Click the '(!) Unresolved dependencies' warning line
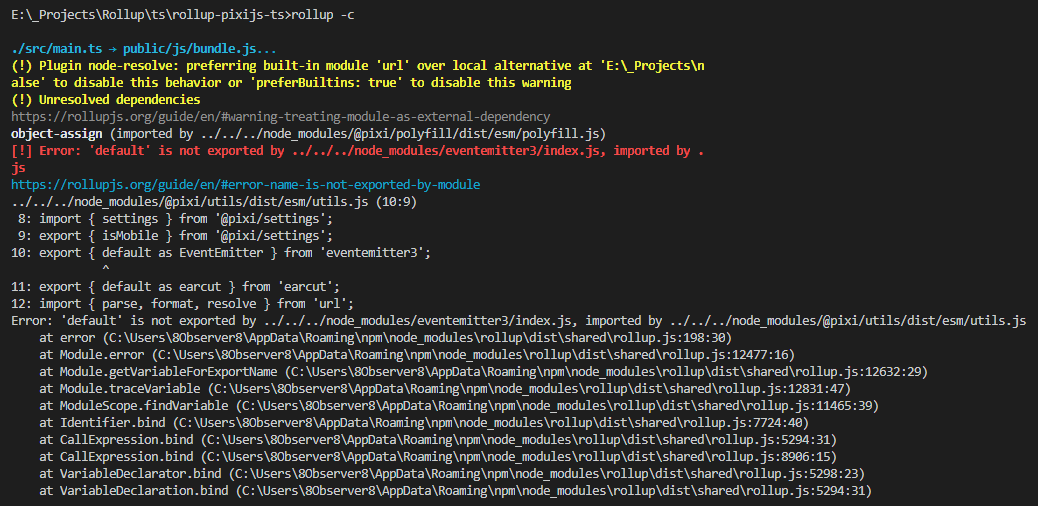The height and width of the screenshot is (506, 1038). [x=106, y=100]
